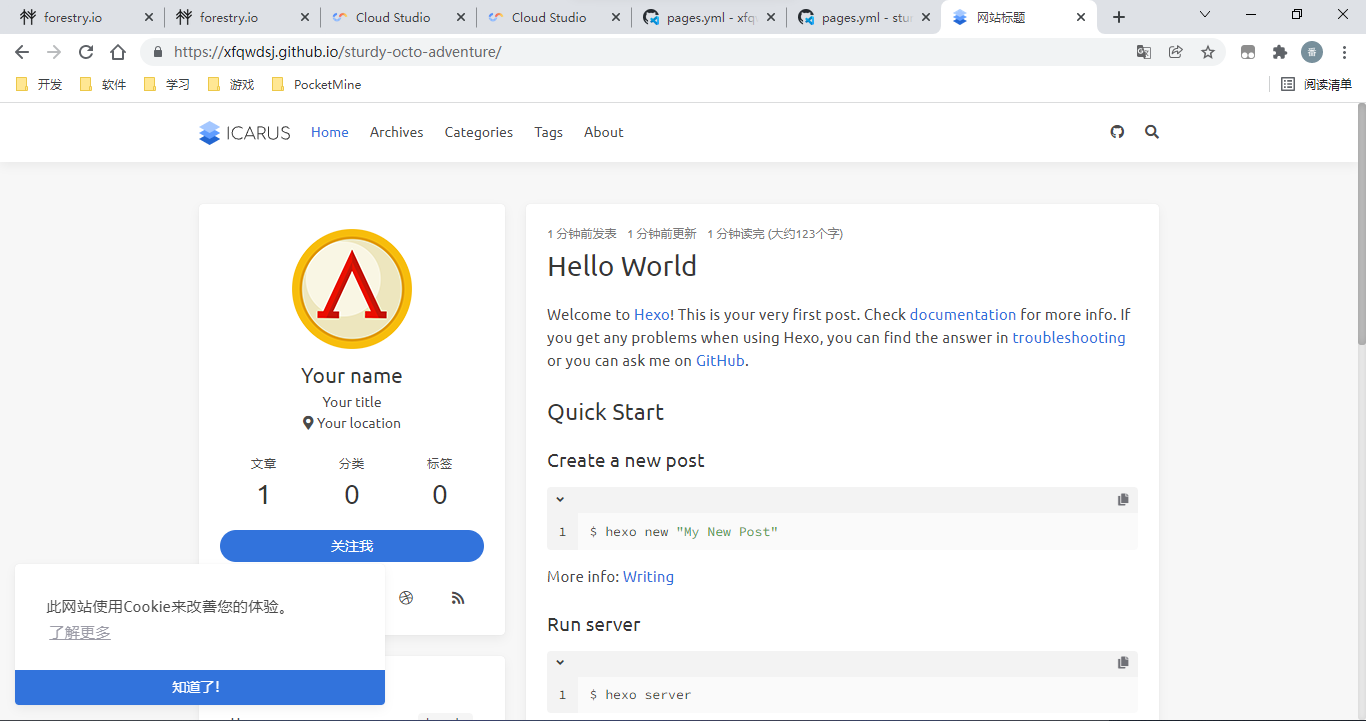Viewport: 1366px width, 721px height.
Task: Click the search magnifier icon in navbar
Action: coord(1152,132)
